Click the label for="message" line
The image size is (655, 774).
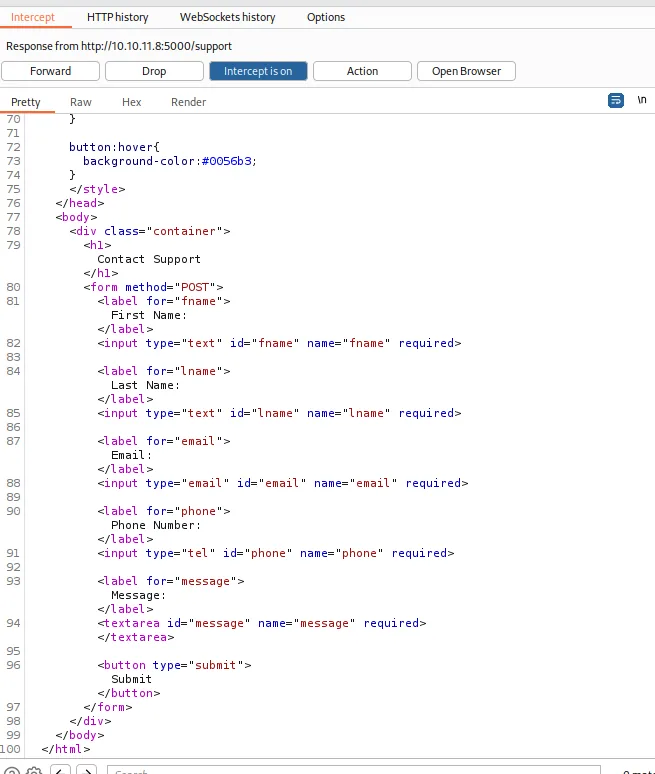click(171, 581)
